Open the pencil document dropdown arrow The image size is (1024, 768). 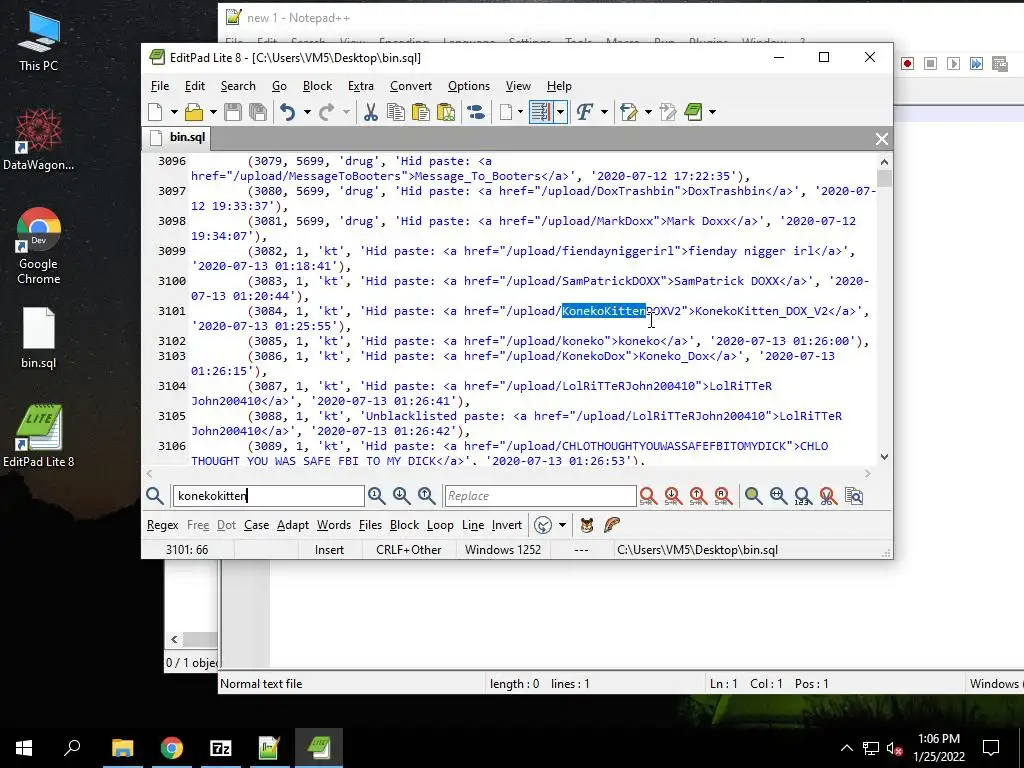[648, 112]
